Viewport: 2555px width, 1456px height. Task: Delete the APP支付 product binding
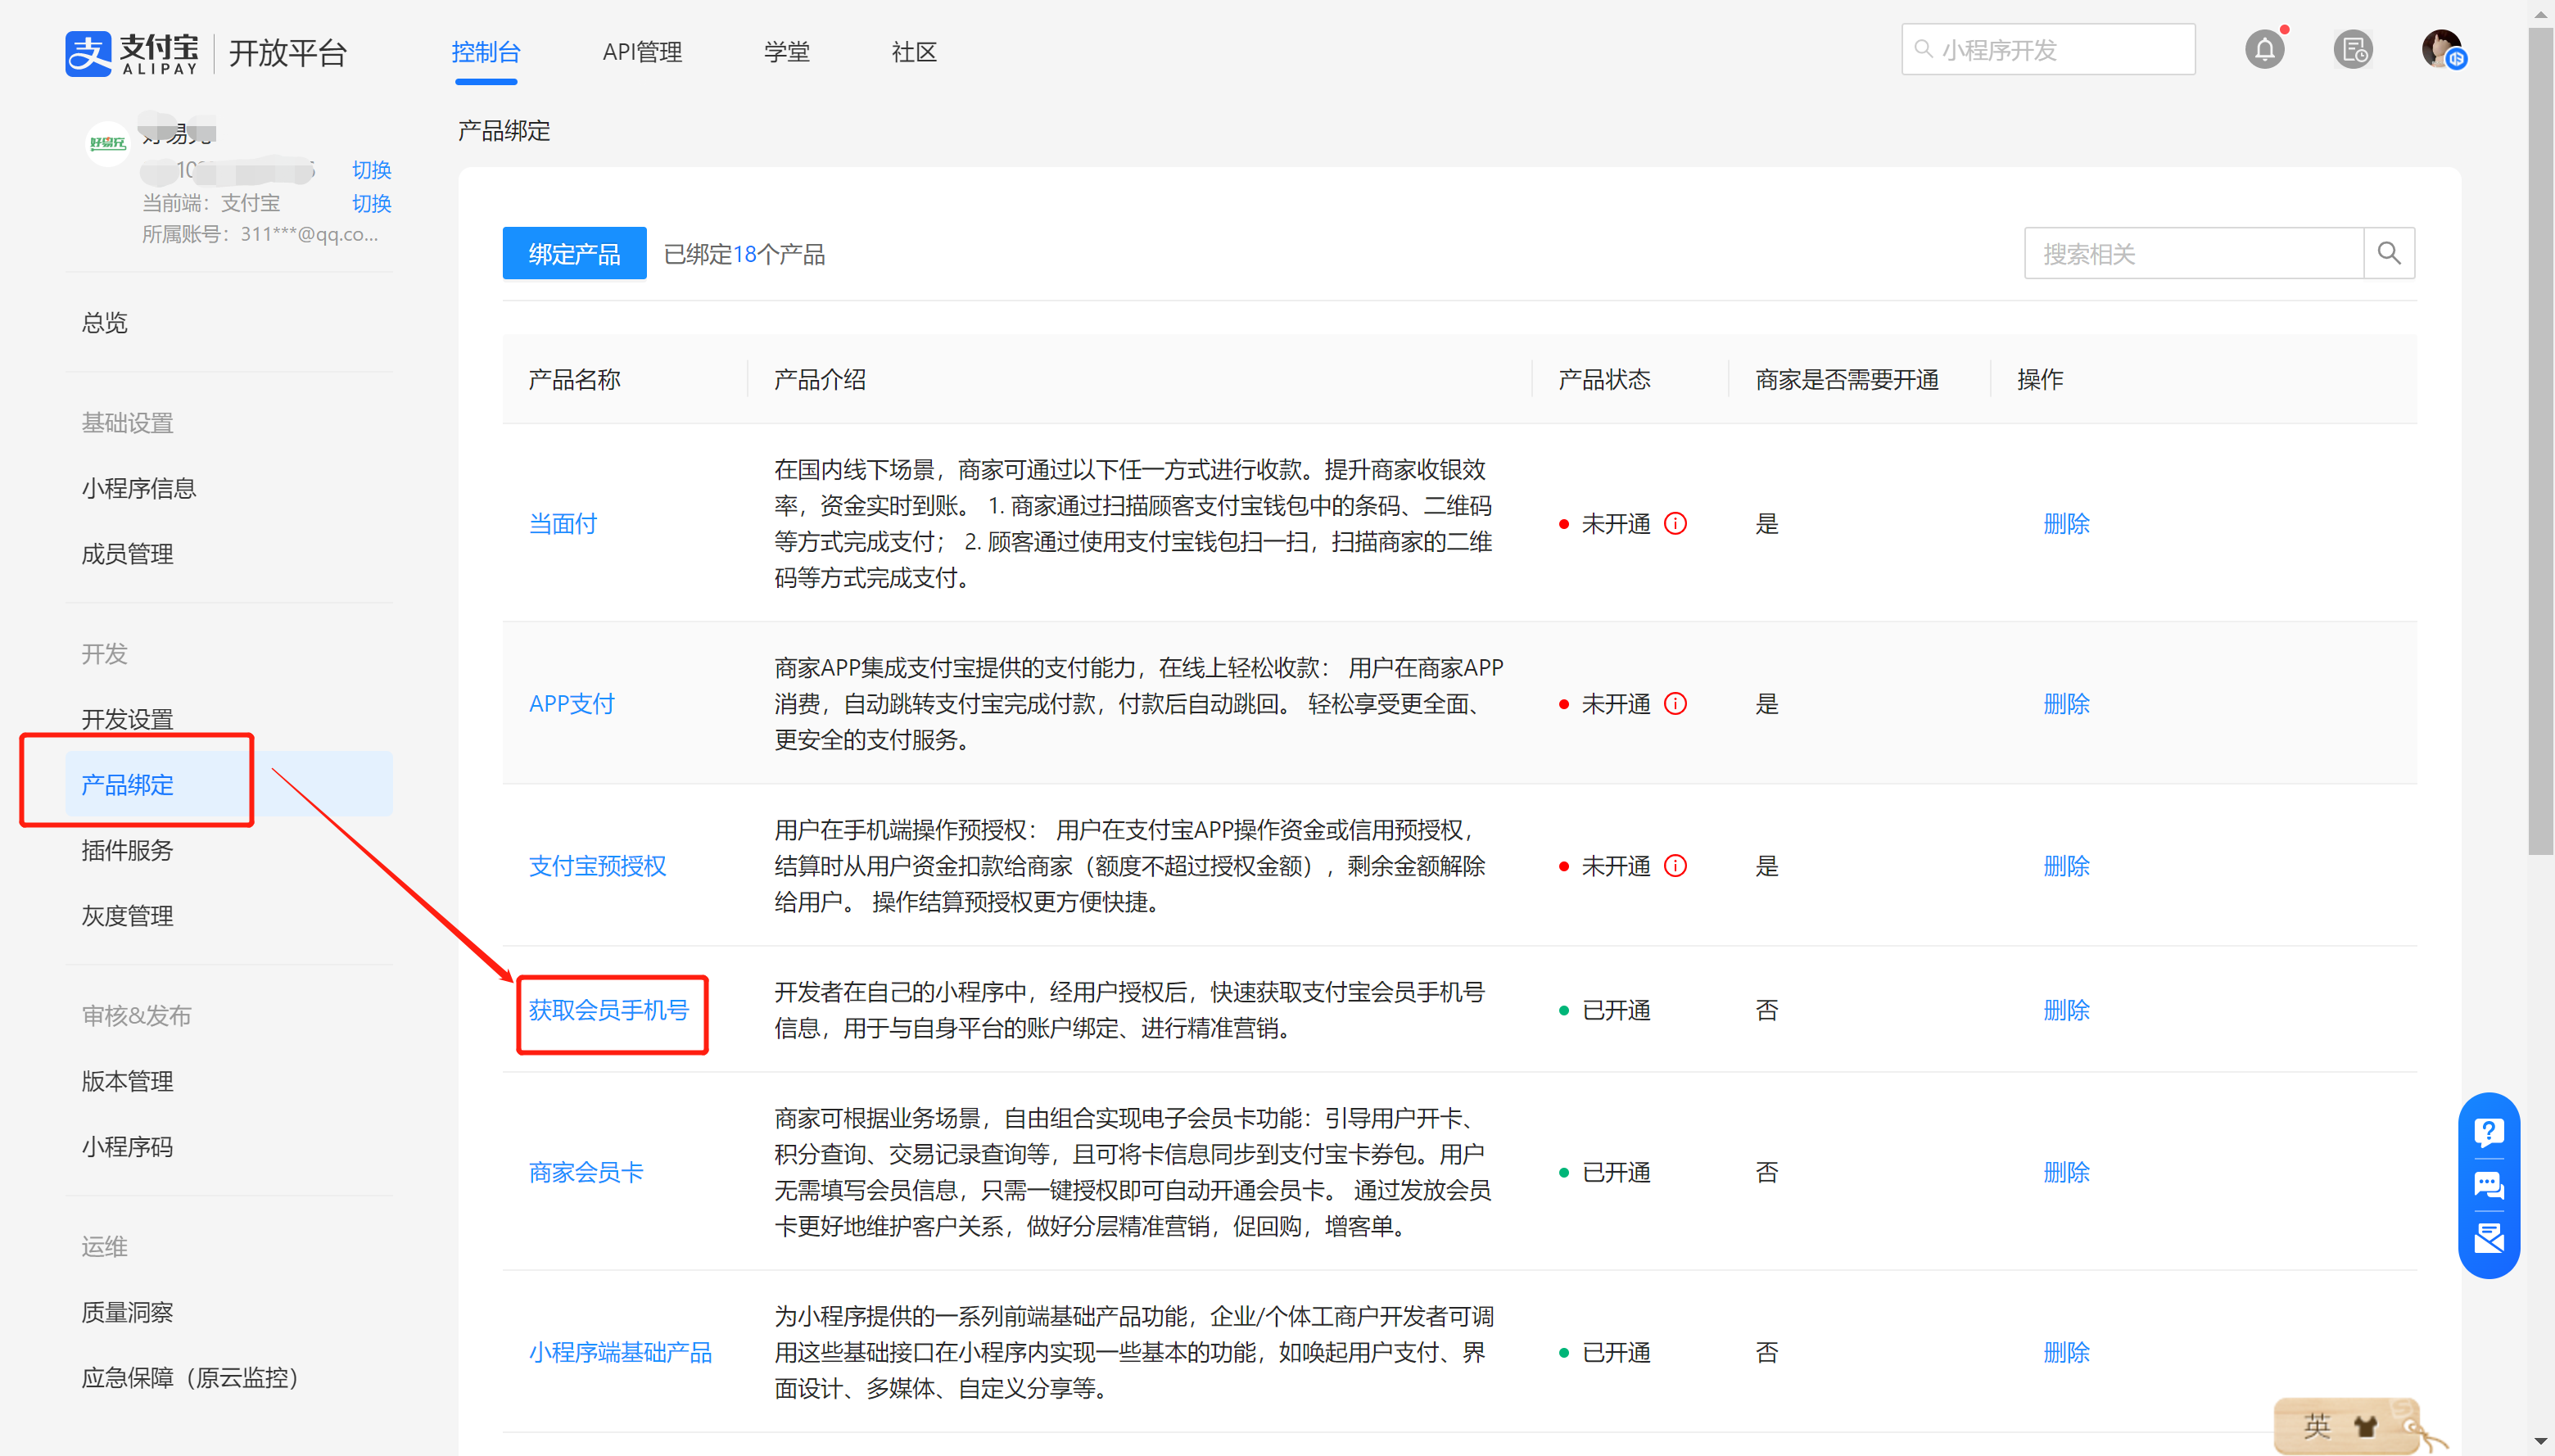pos(2066,703)
